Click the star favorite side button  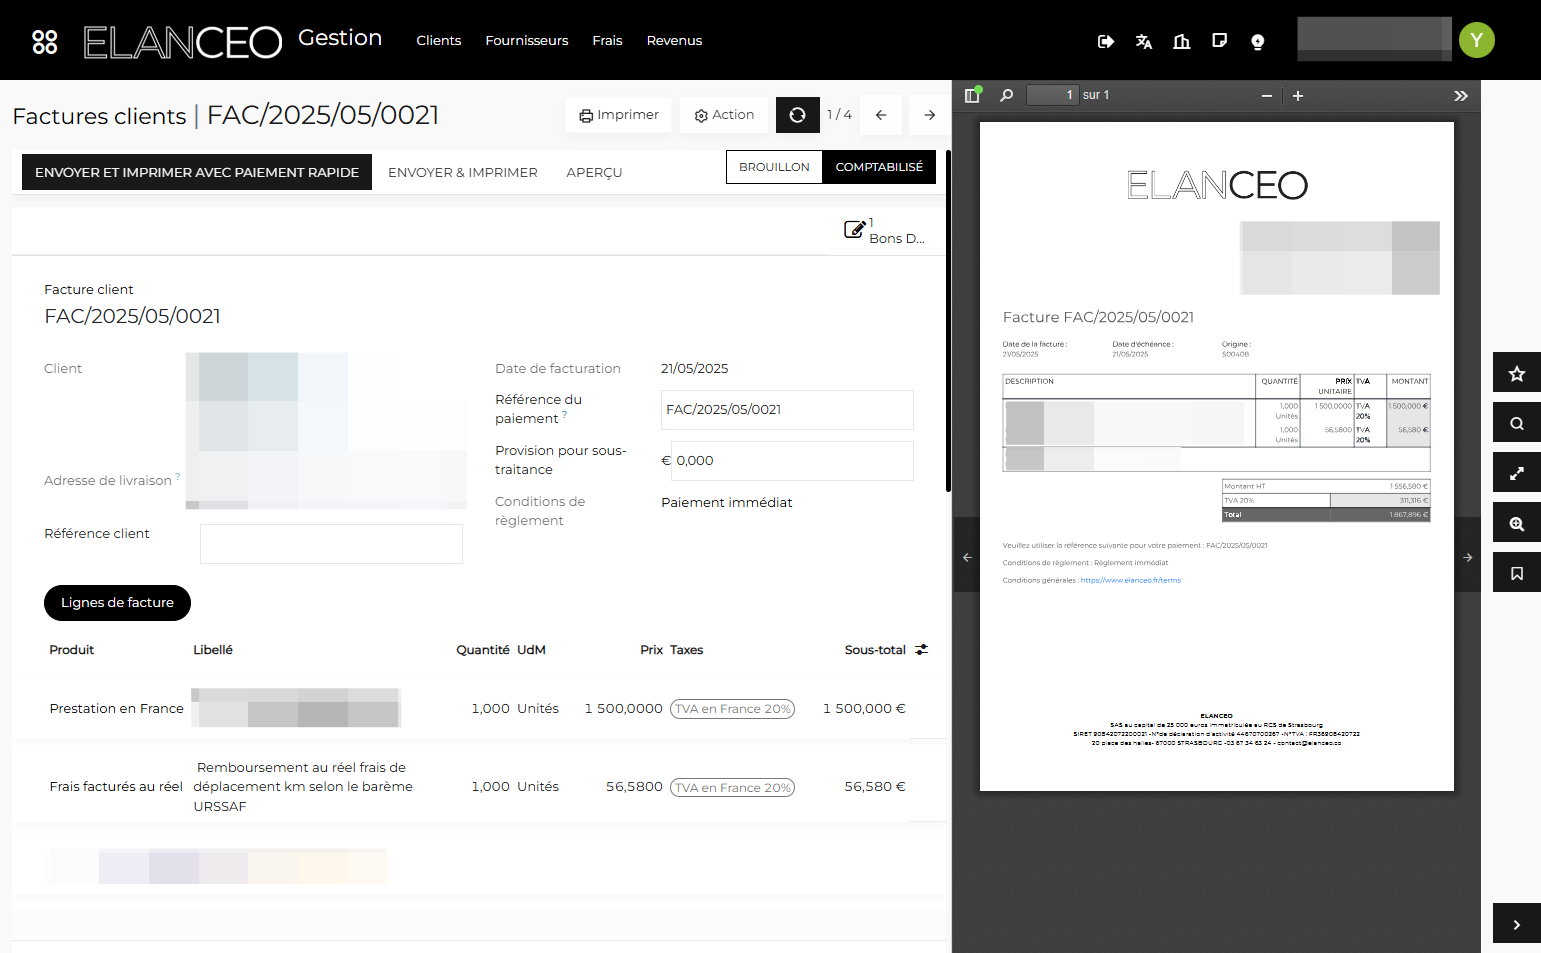tap(1517, 372)
